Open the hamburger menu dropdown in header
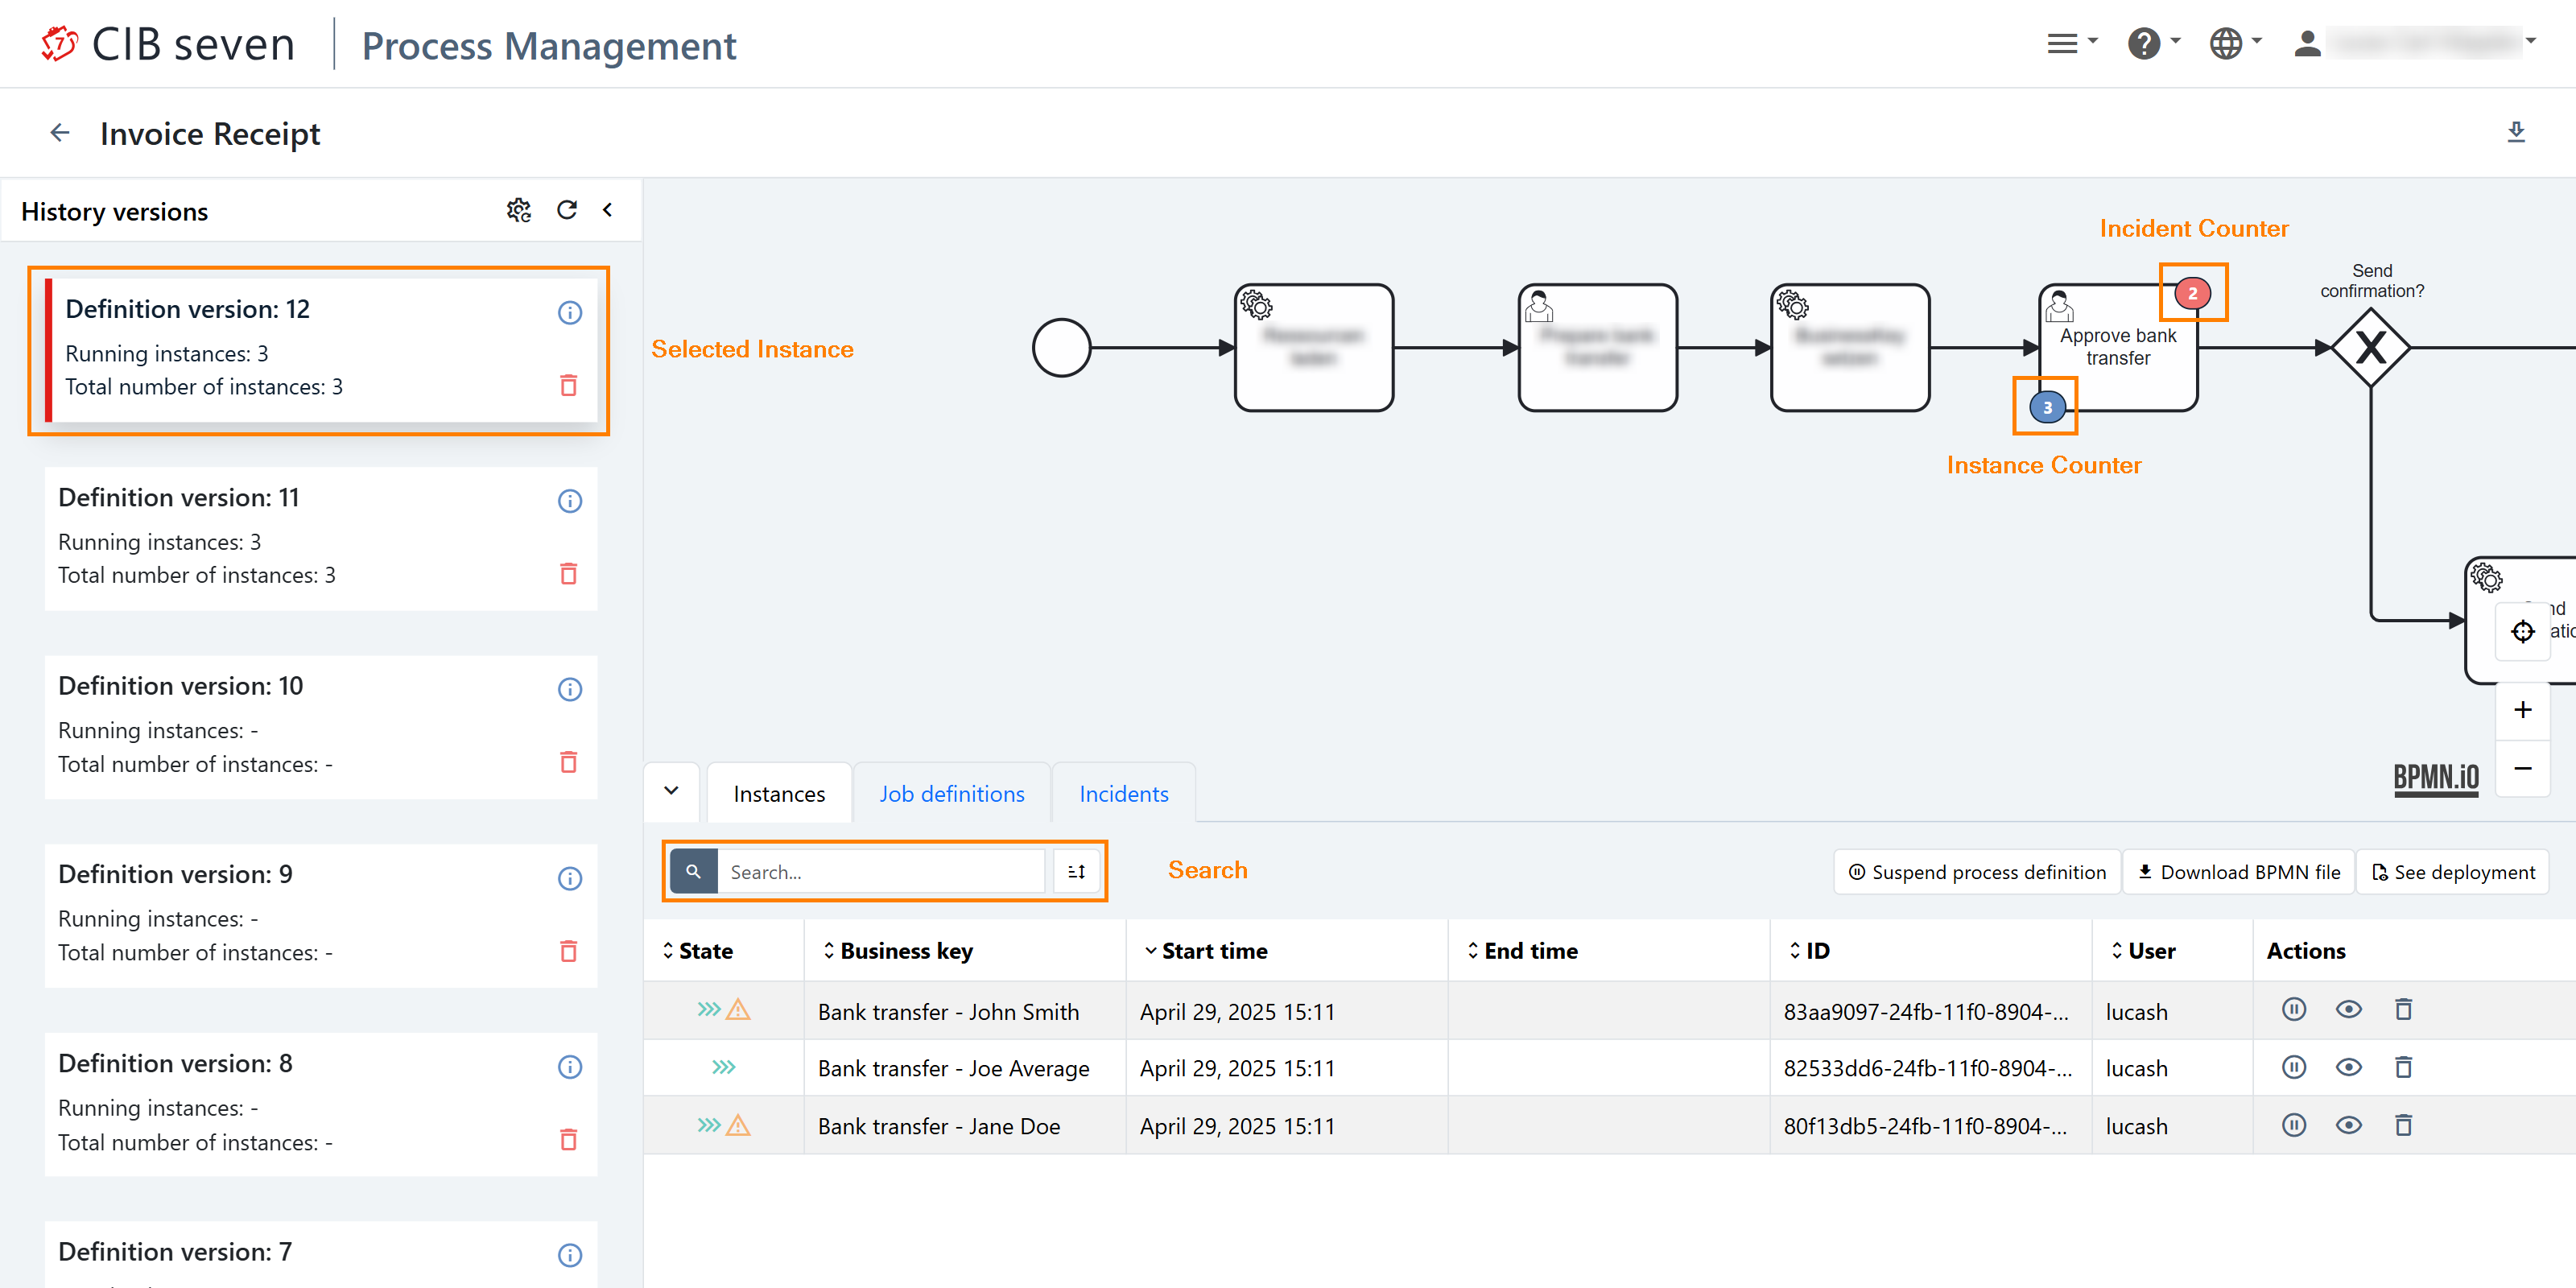The width and height of the screenshot is (2576, 1288). (x=2072, y=43)
